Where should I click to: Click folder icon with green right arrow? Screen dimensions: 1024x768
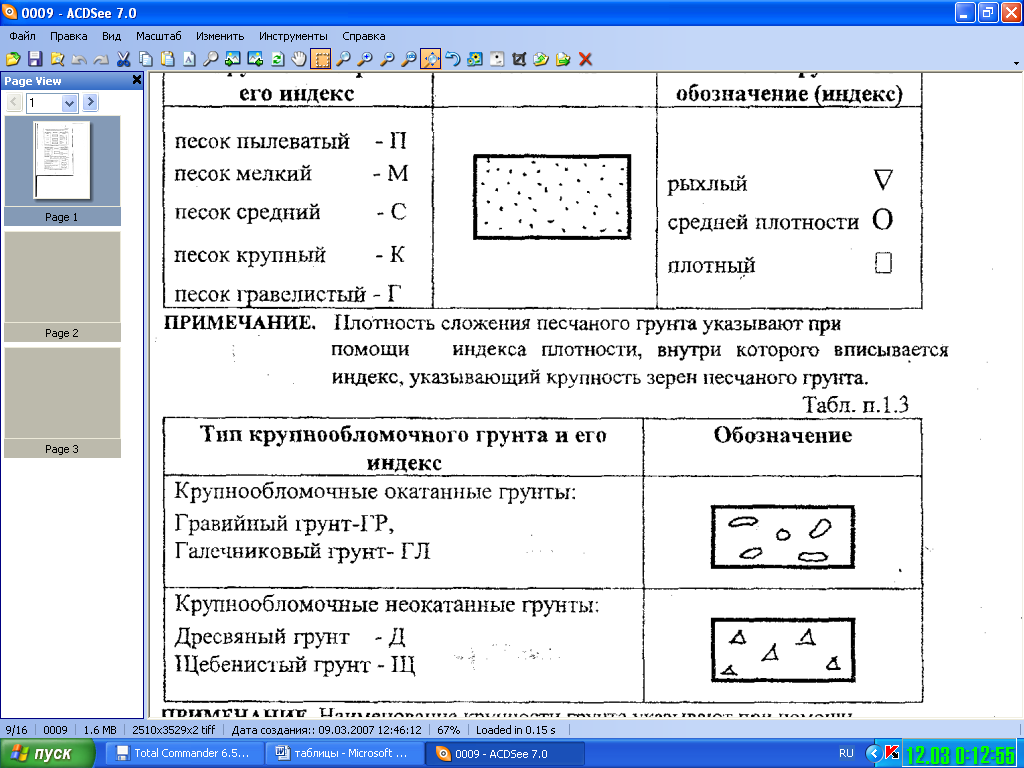coord(563,59)
